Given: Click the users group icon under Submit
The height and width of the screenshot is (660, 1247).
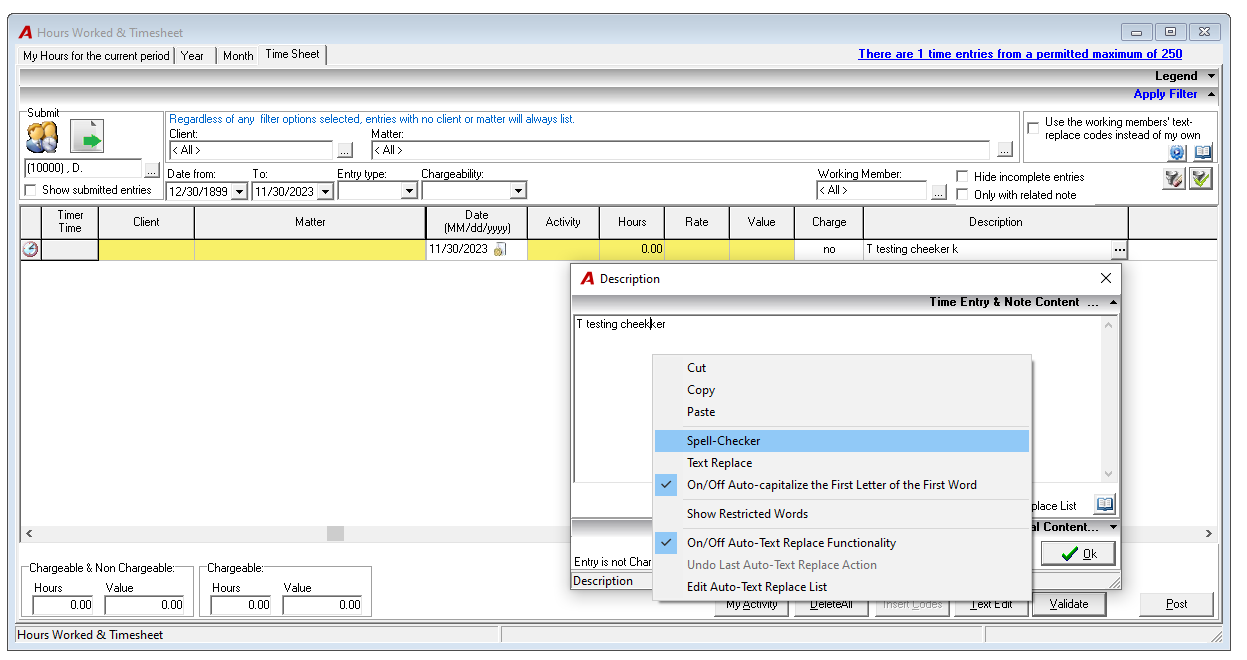Looking at the screenshot, I should point(43,136).
